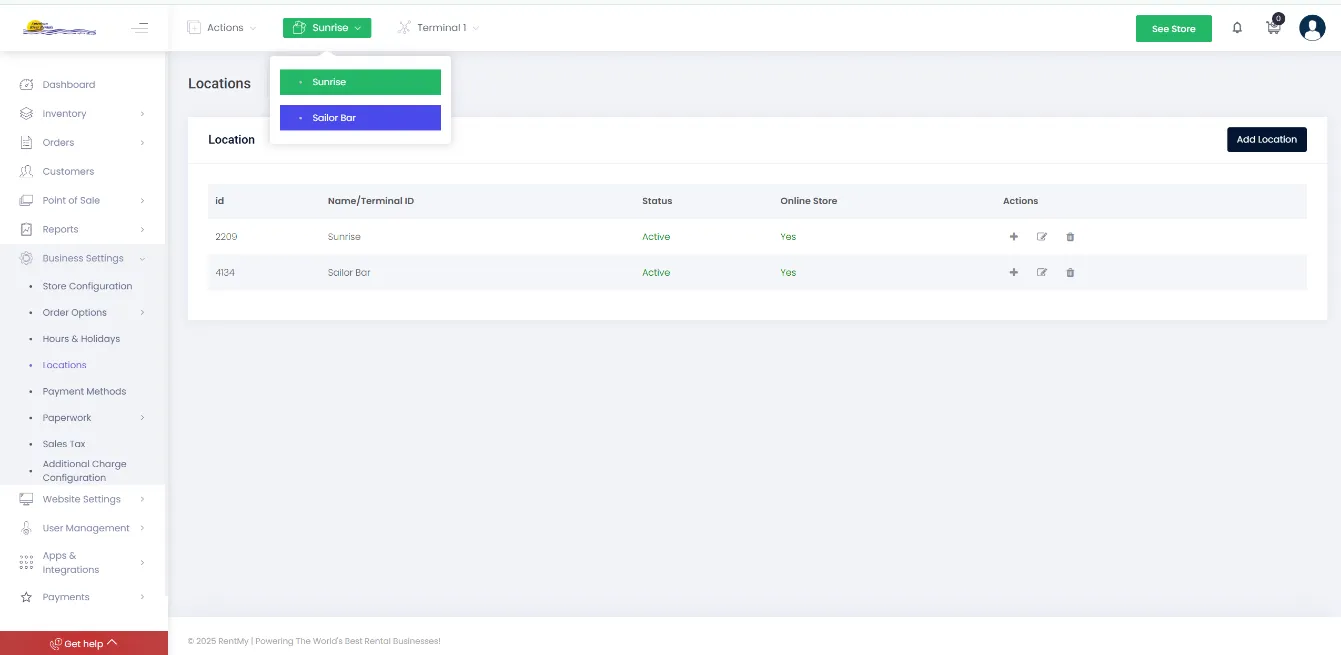Click the See Store button
The width and height of the screenshot is (1341, 655).
[1173, 28]
